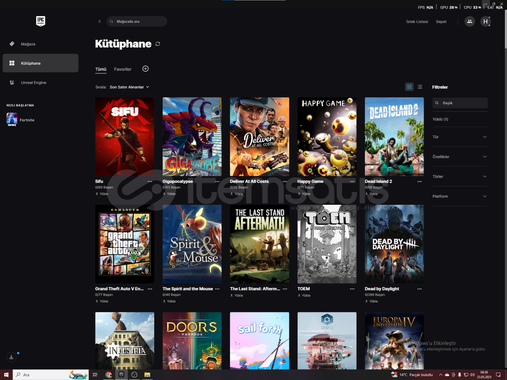Open downloads icon at sidebar bottom
Screen dimensions: 507x380
(x=11, y=357)
